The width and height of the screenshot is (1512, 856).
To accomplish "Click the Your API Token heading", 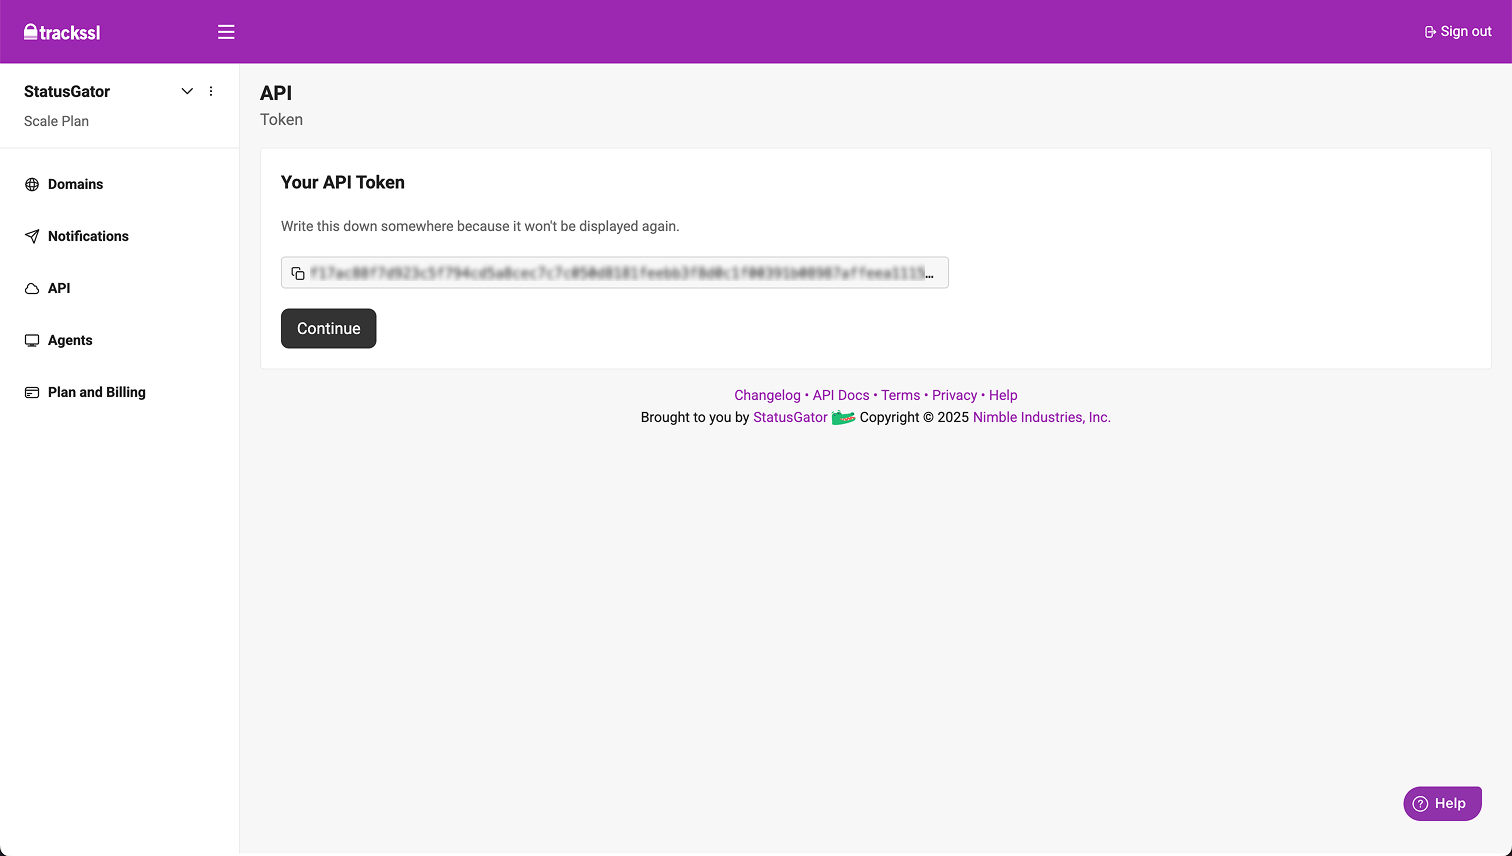I will [343, 182].
